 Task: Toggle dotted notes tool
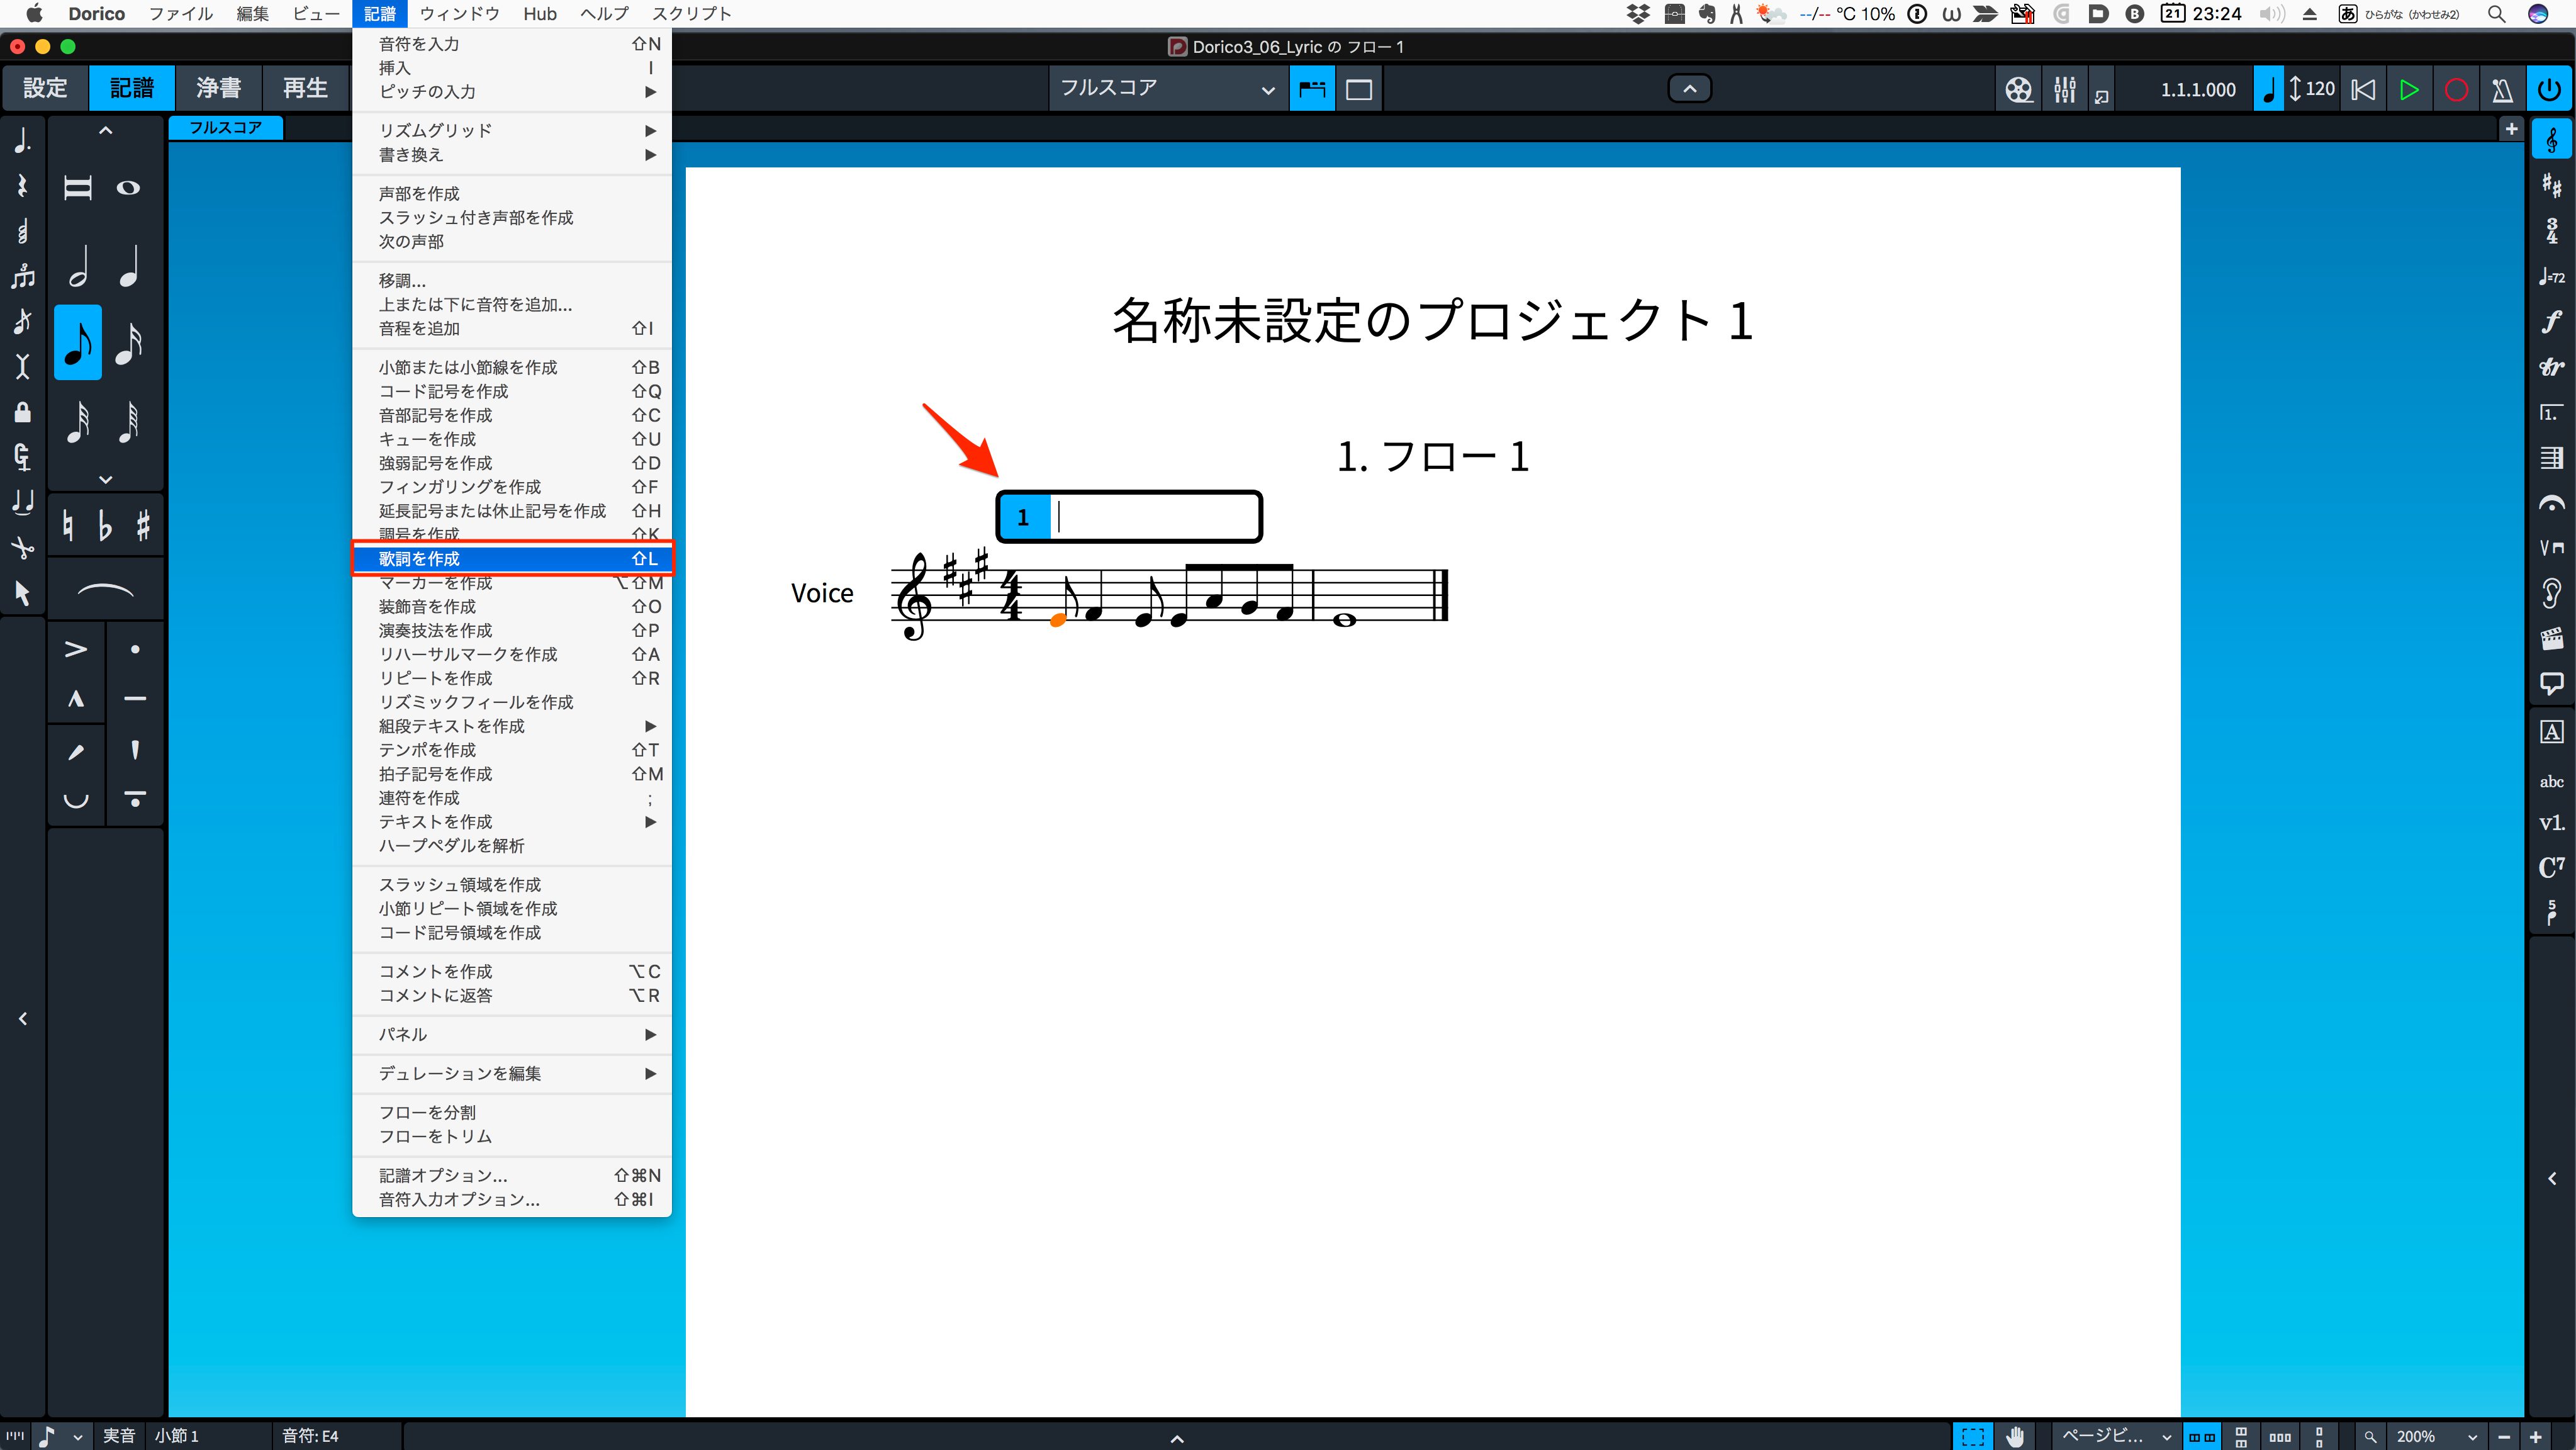(x=22, y=140)
